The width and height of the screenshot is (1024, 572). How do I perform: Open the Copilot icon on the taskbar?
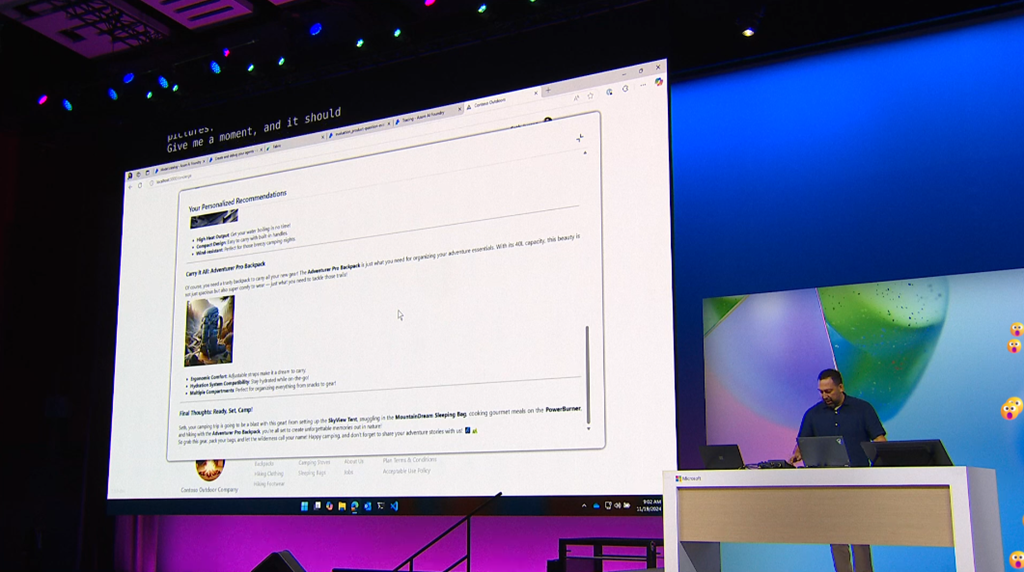[x=330, y=506]
